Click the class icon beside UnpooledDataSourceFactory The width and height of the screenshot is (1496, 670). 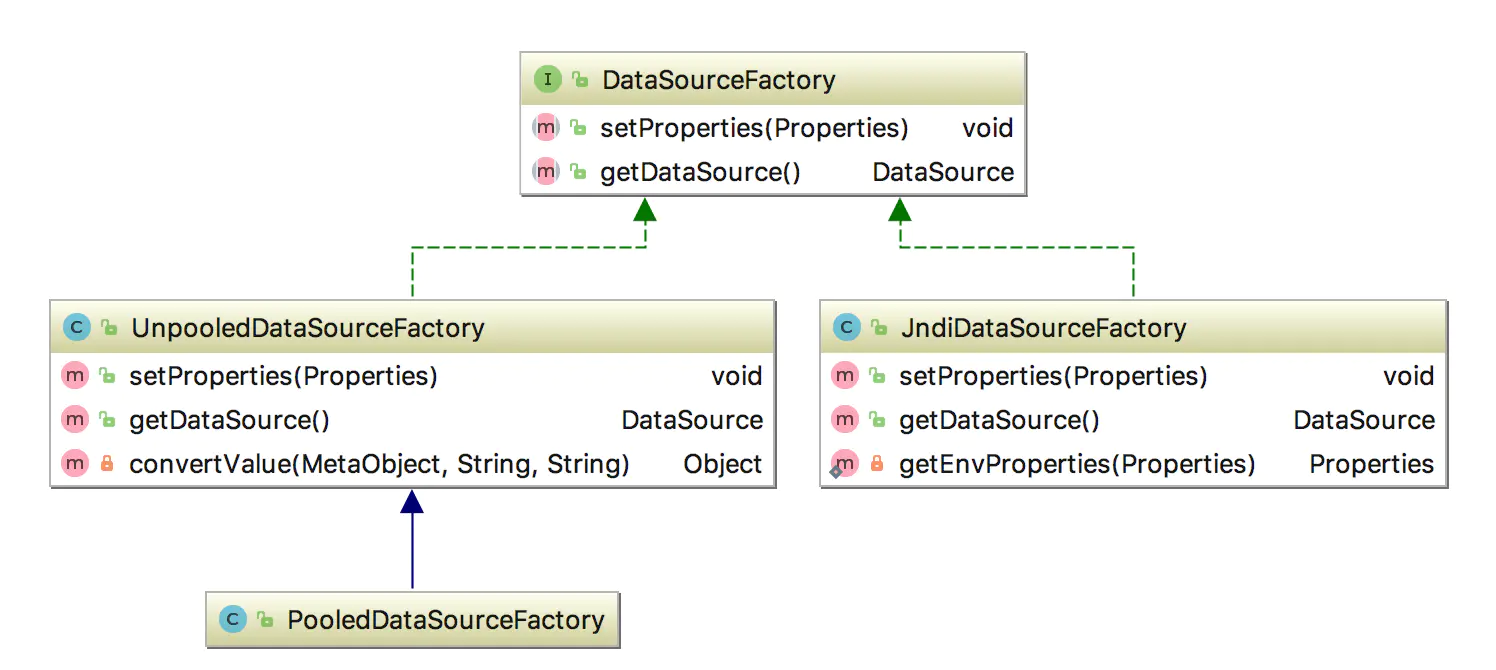pyautogui.click(x=77, y=328)
